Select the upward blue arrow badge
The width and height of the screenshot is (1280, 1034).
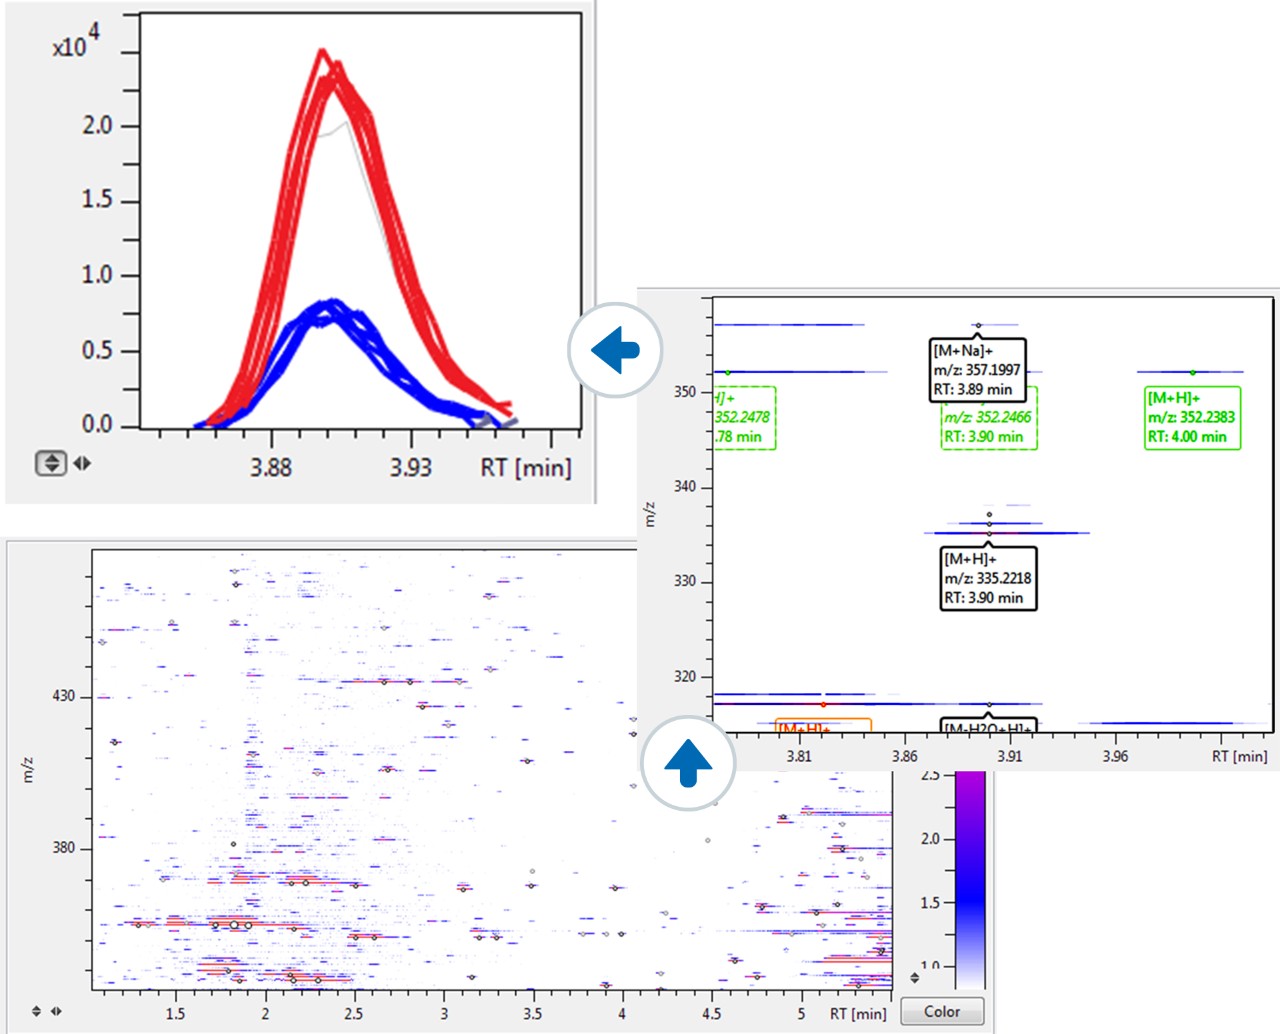coord(686,762)
